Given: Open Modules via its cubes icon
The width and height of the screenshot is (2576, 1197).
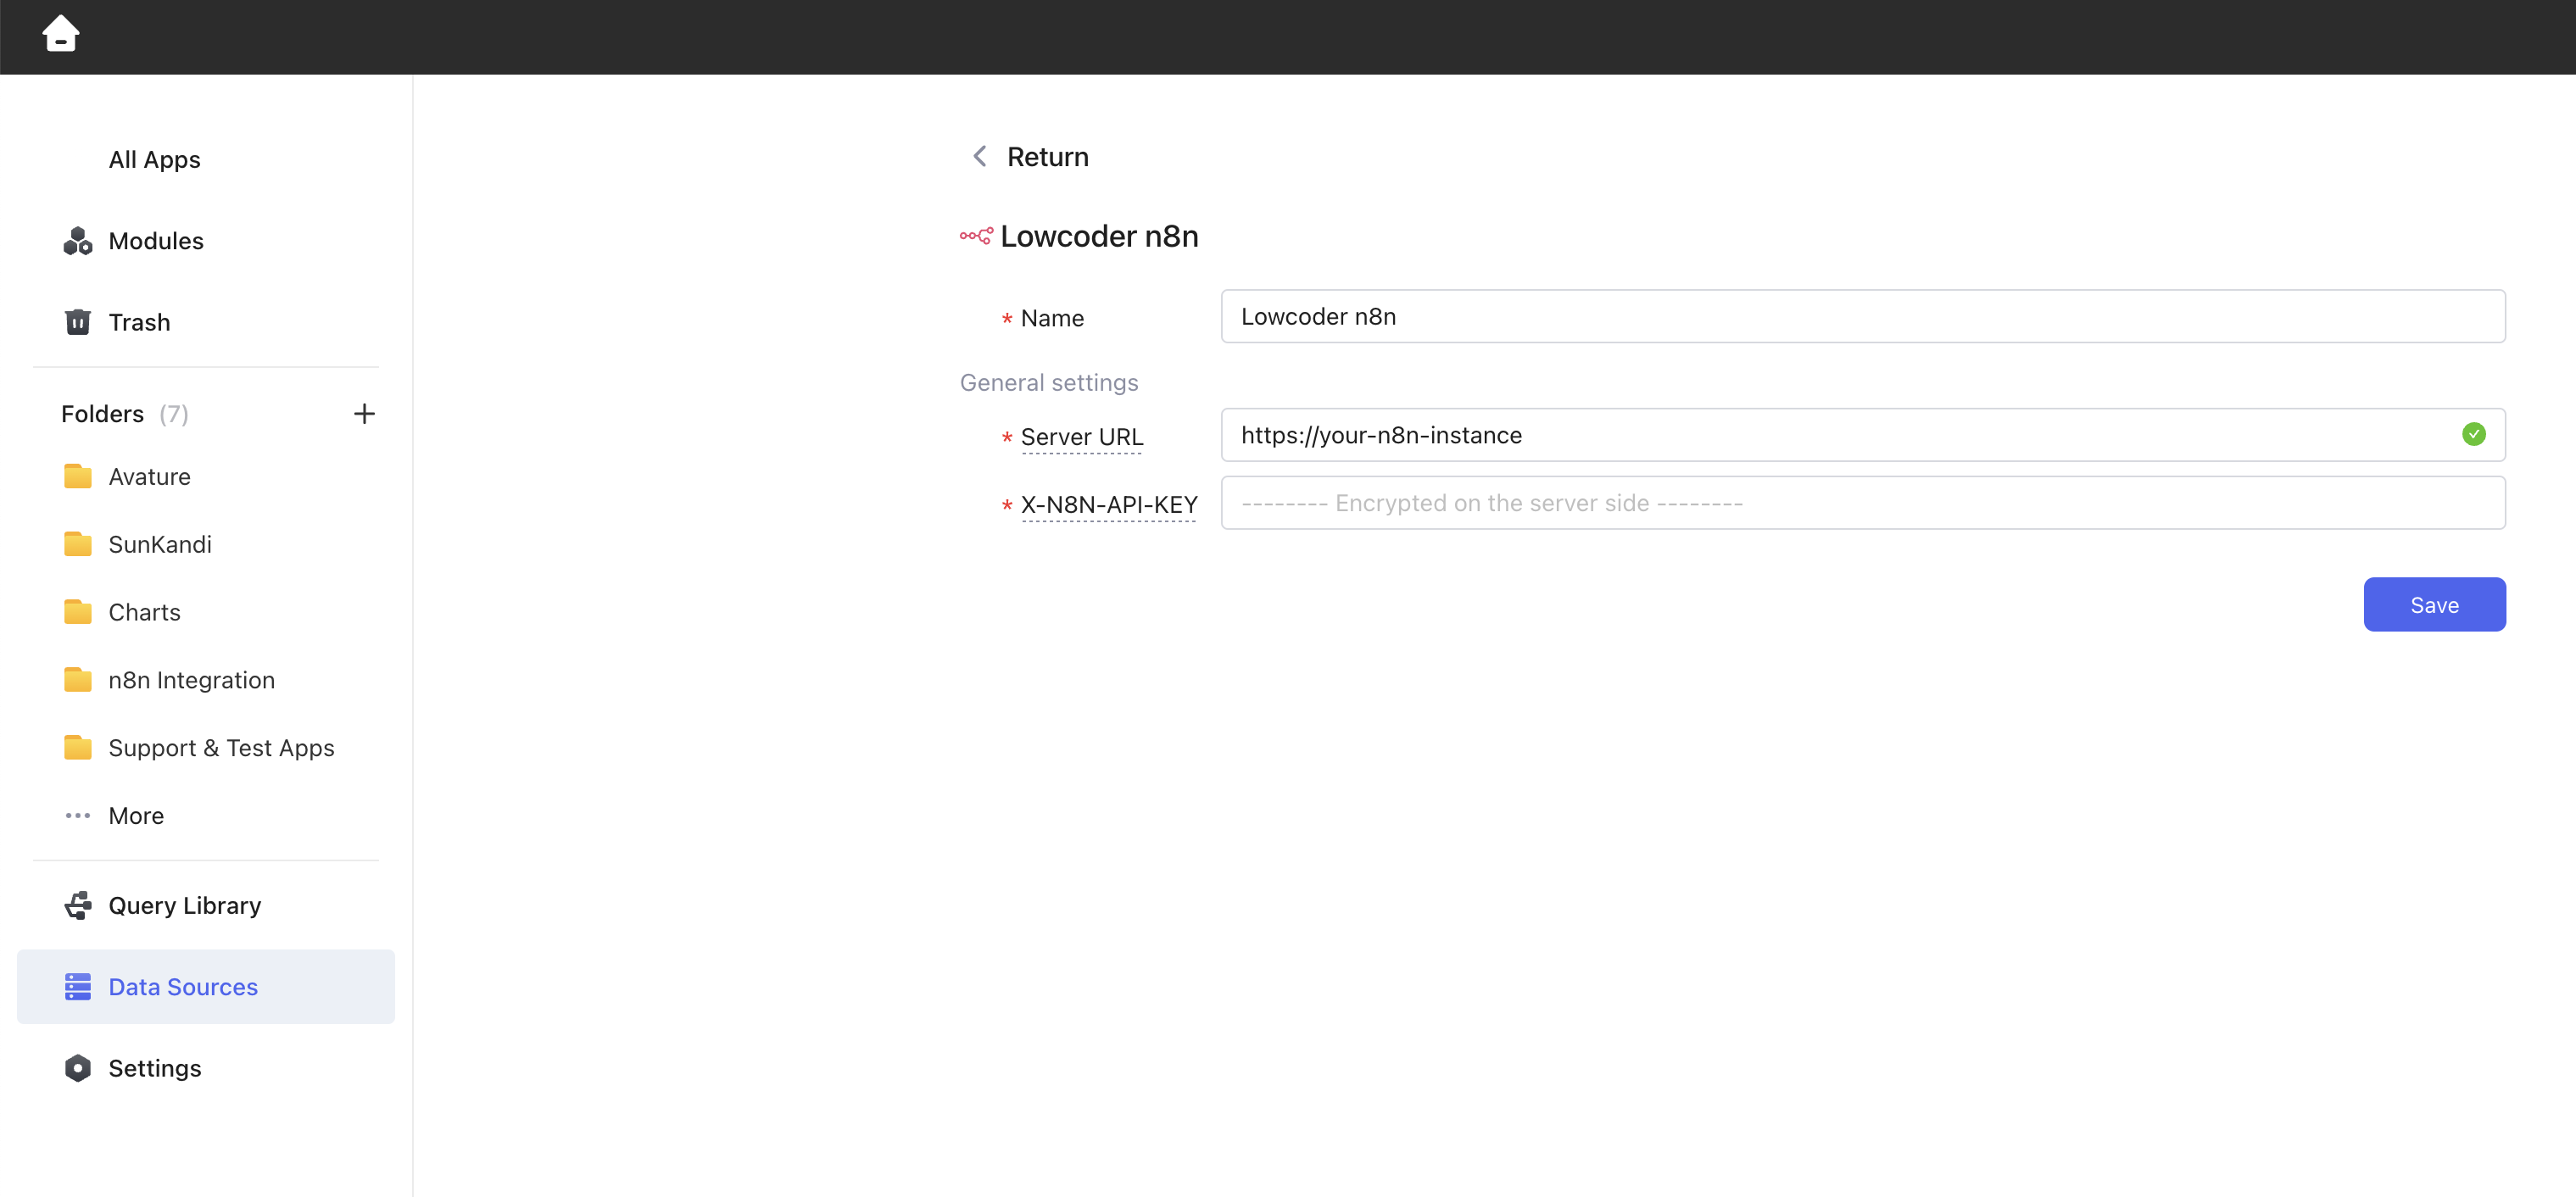Looking at the screenshot, I should tap(77, 241).
